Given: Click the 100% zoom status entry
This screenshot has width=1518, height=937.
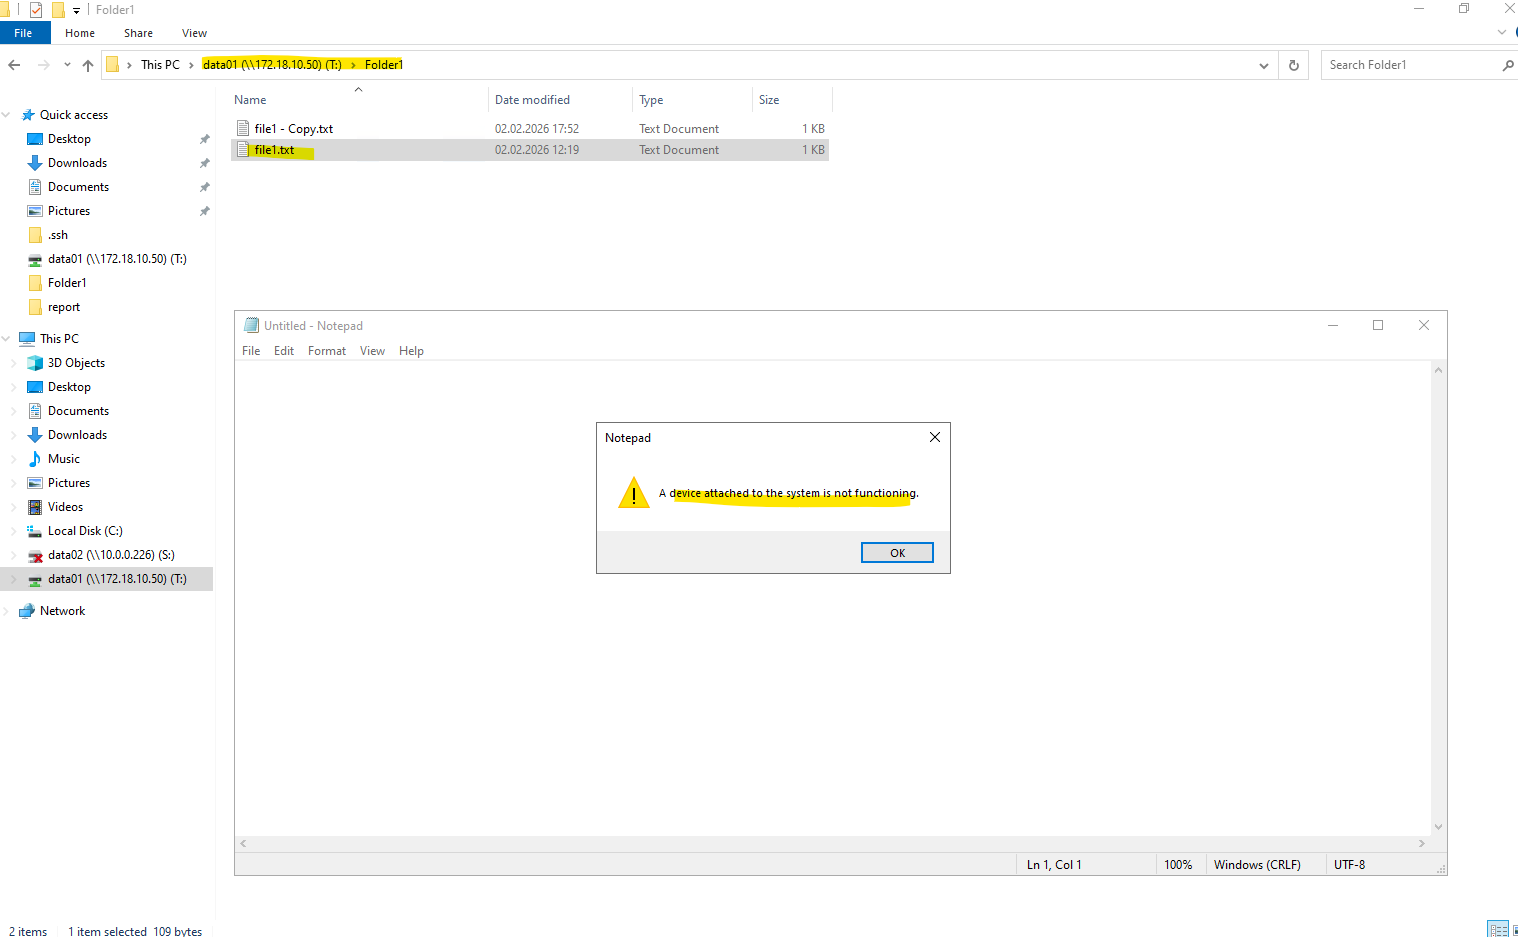Looking at the screenshot, I should pyautogui.click(x=1178, y=865).
